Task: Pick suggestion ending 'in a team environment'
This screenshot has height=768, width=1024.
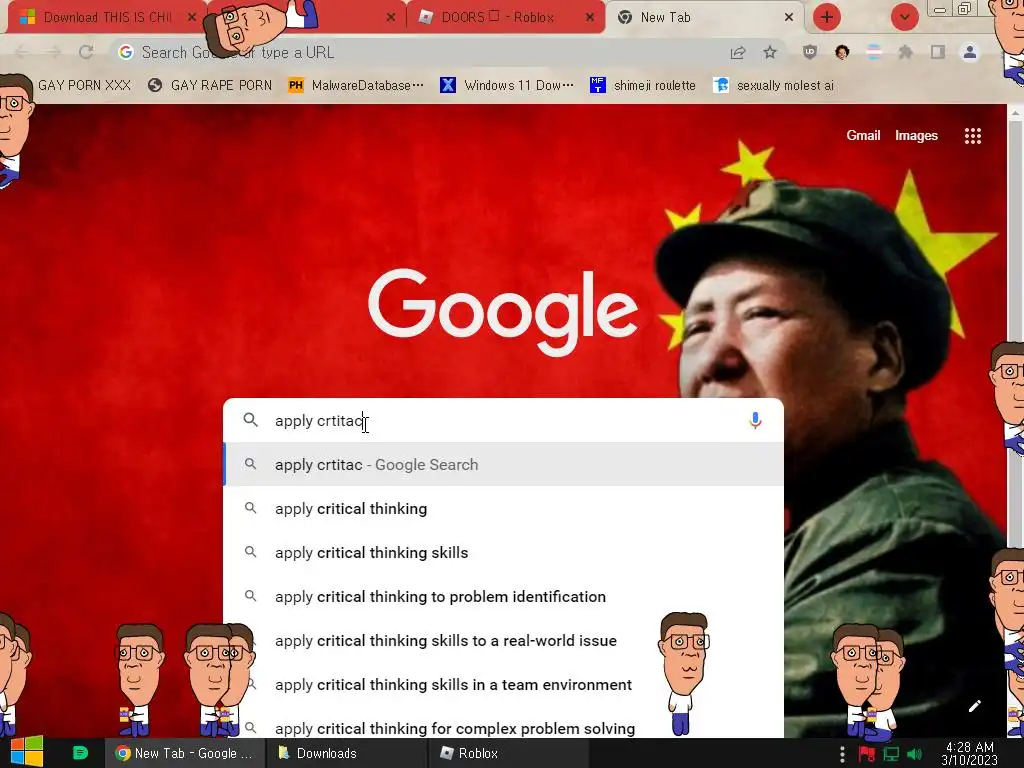Action: pos(503,684)
